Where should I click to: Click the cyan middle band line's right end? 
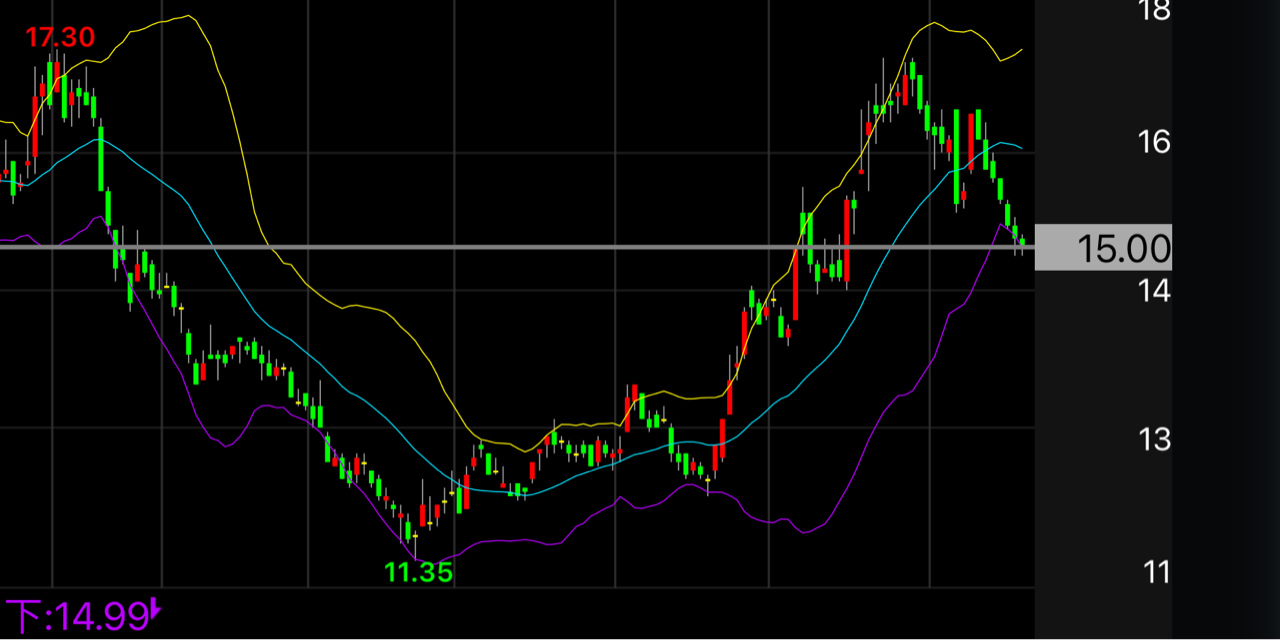(x=1020, y=148)
